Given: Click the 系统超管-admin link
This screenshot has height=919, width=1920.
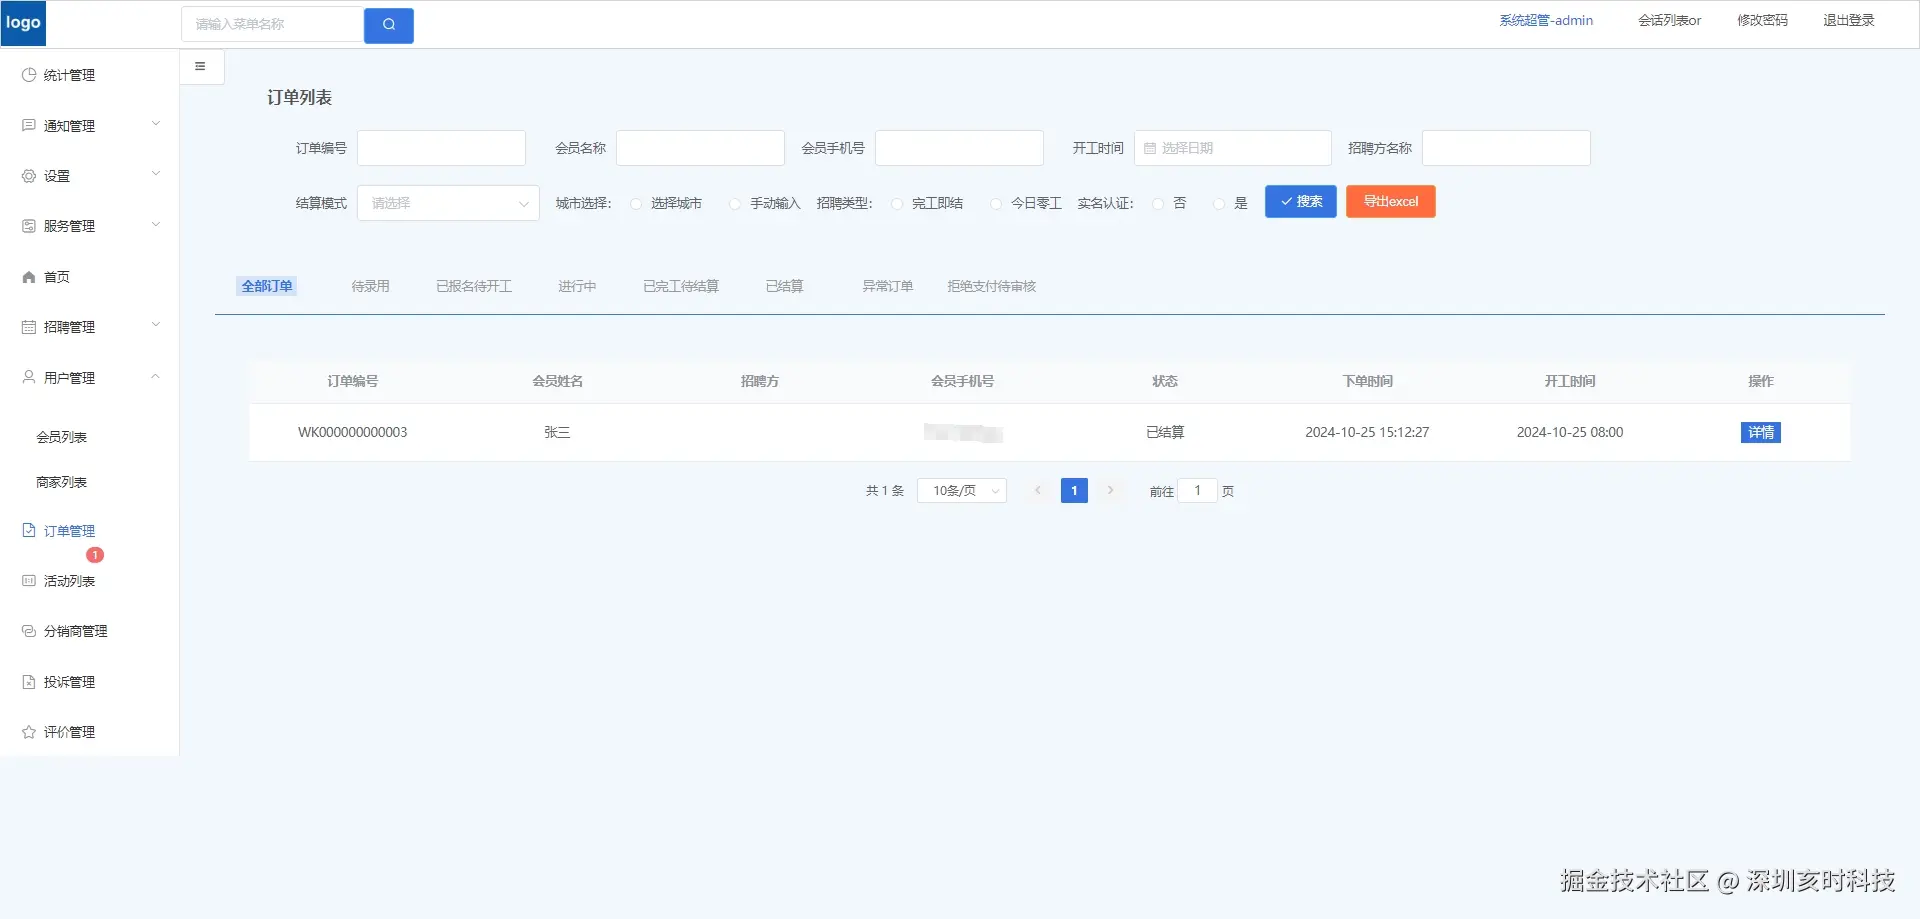Looking at the screenshot, I should pos(1546,21).
